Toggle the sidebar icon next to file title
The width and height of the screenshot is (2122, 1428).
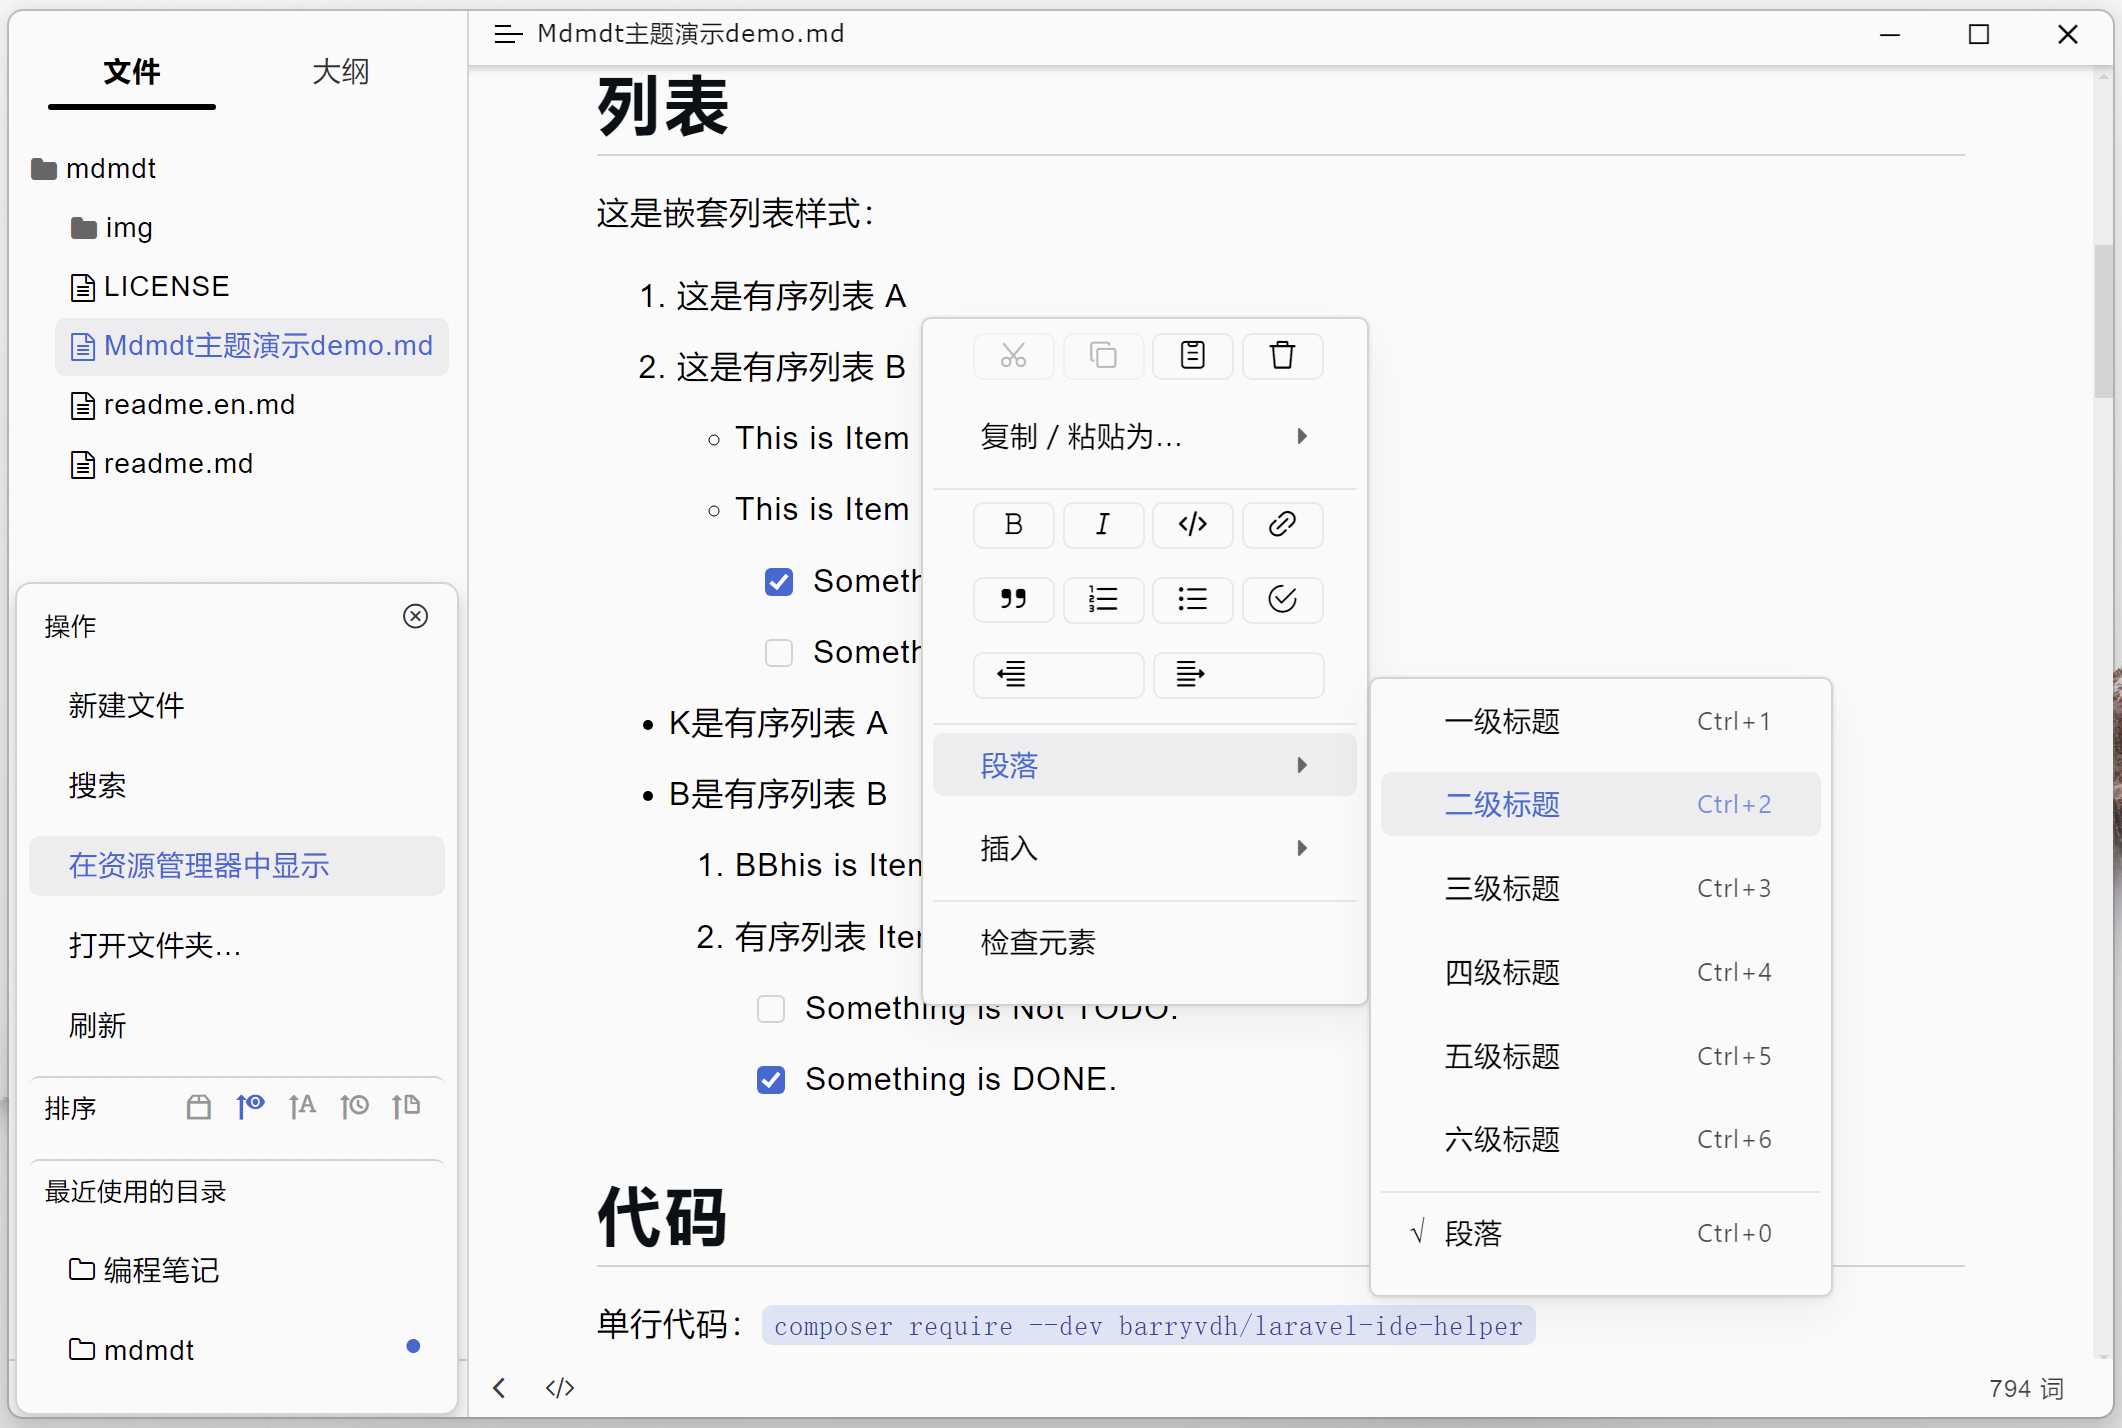click(508, 34)
